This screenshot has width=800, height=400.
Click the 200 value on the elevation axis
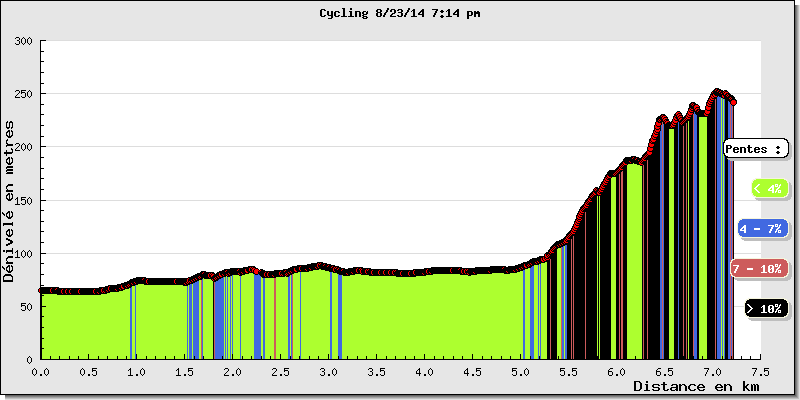point(25,147)
